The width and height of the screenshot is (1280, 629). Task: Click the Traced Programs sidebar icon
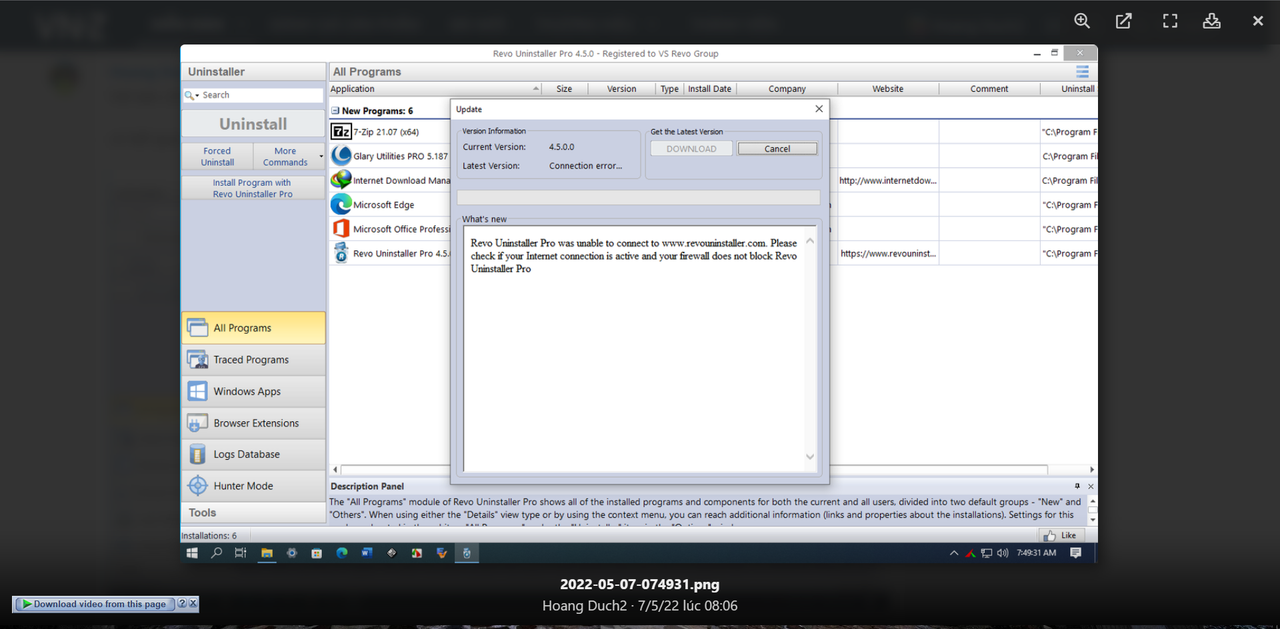click(197, 360)
